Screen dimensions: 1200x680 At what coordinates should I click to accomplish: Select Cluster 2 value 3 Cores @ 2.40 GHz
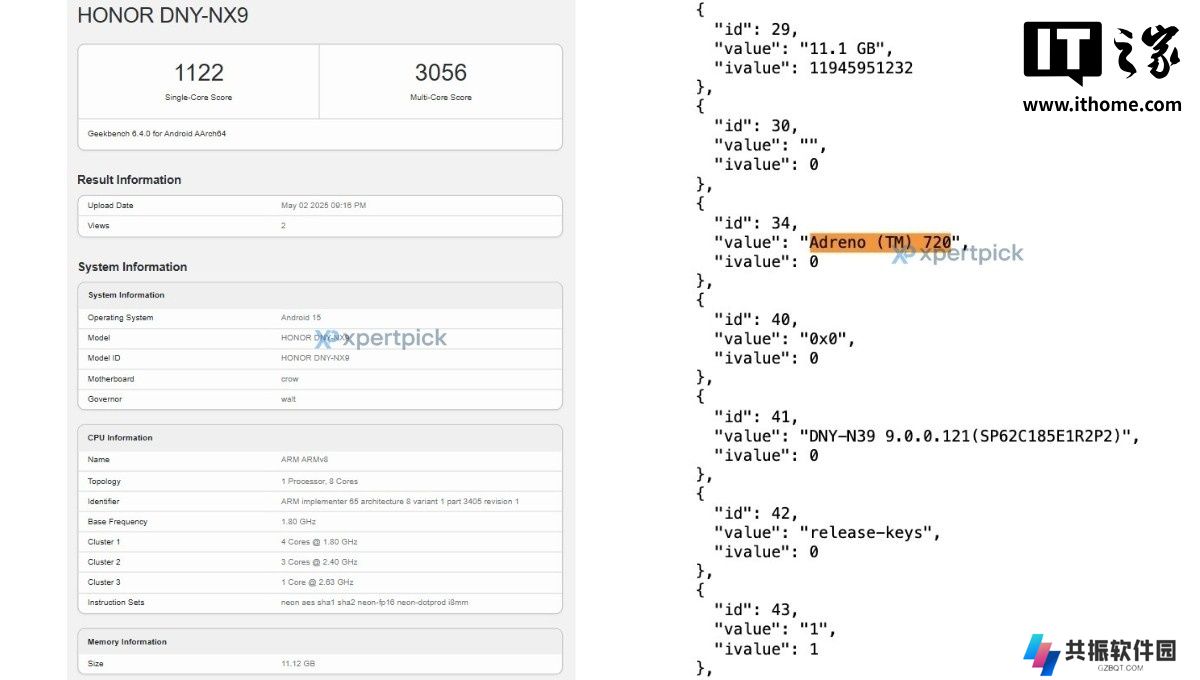tap(319, 562)
